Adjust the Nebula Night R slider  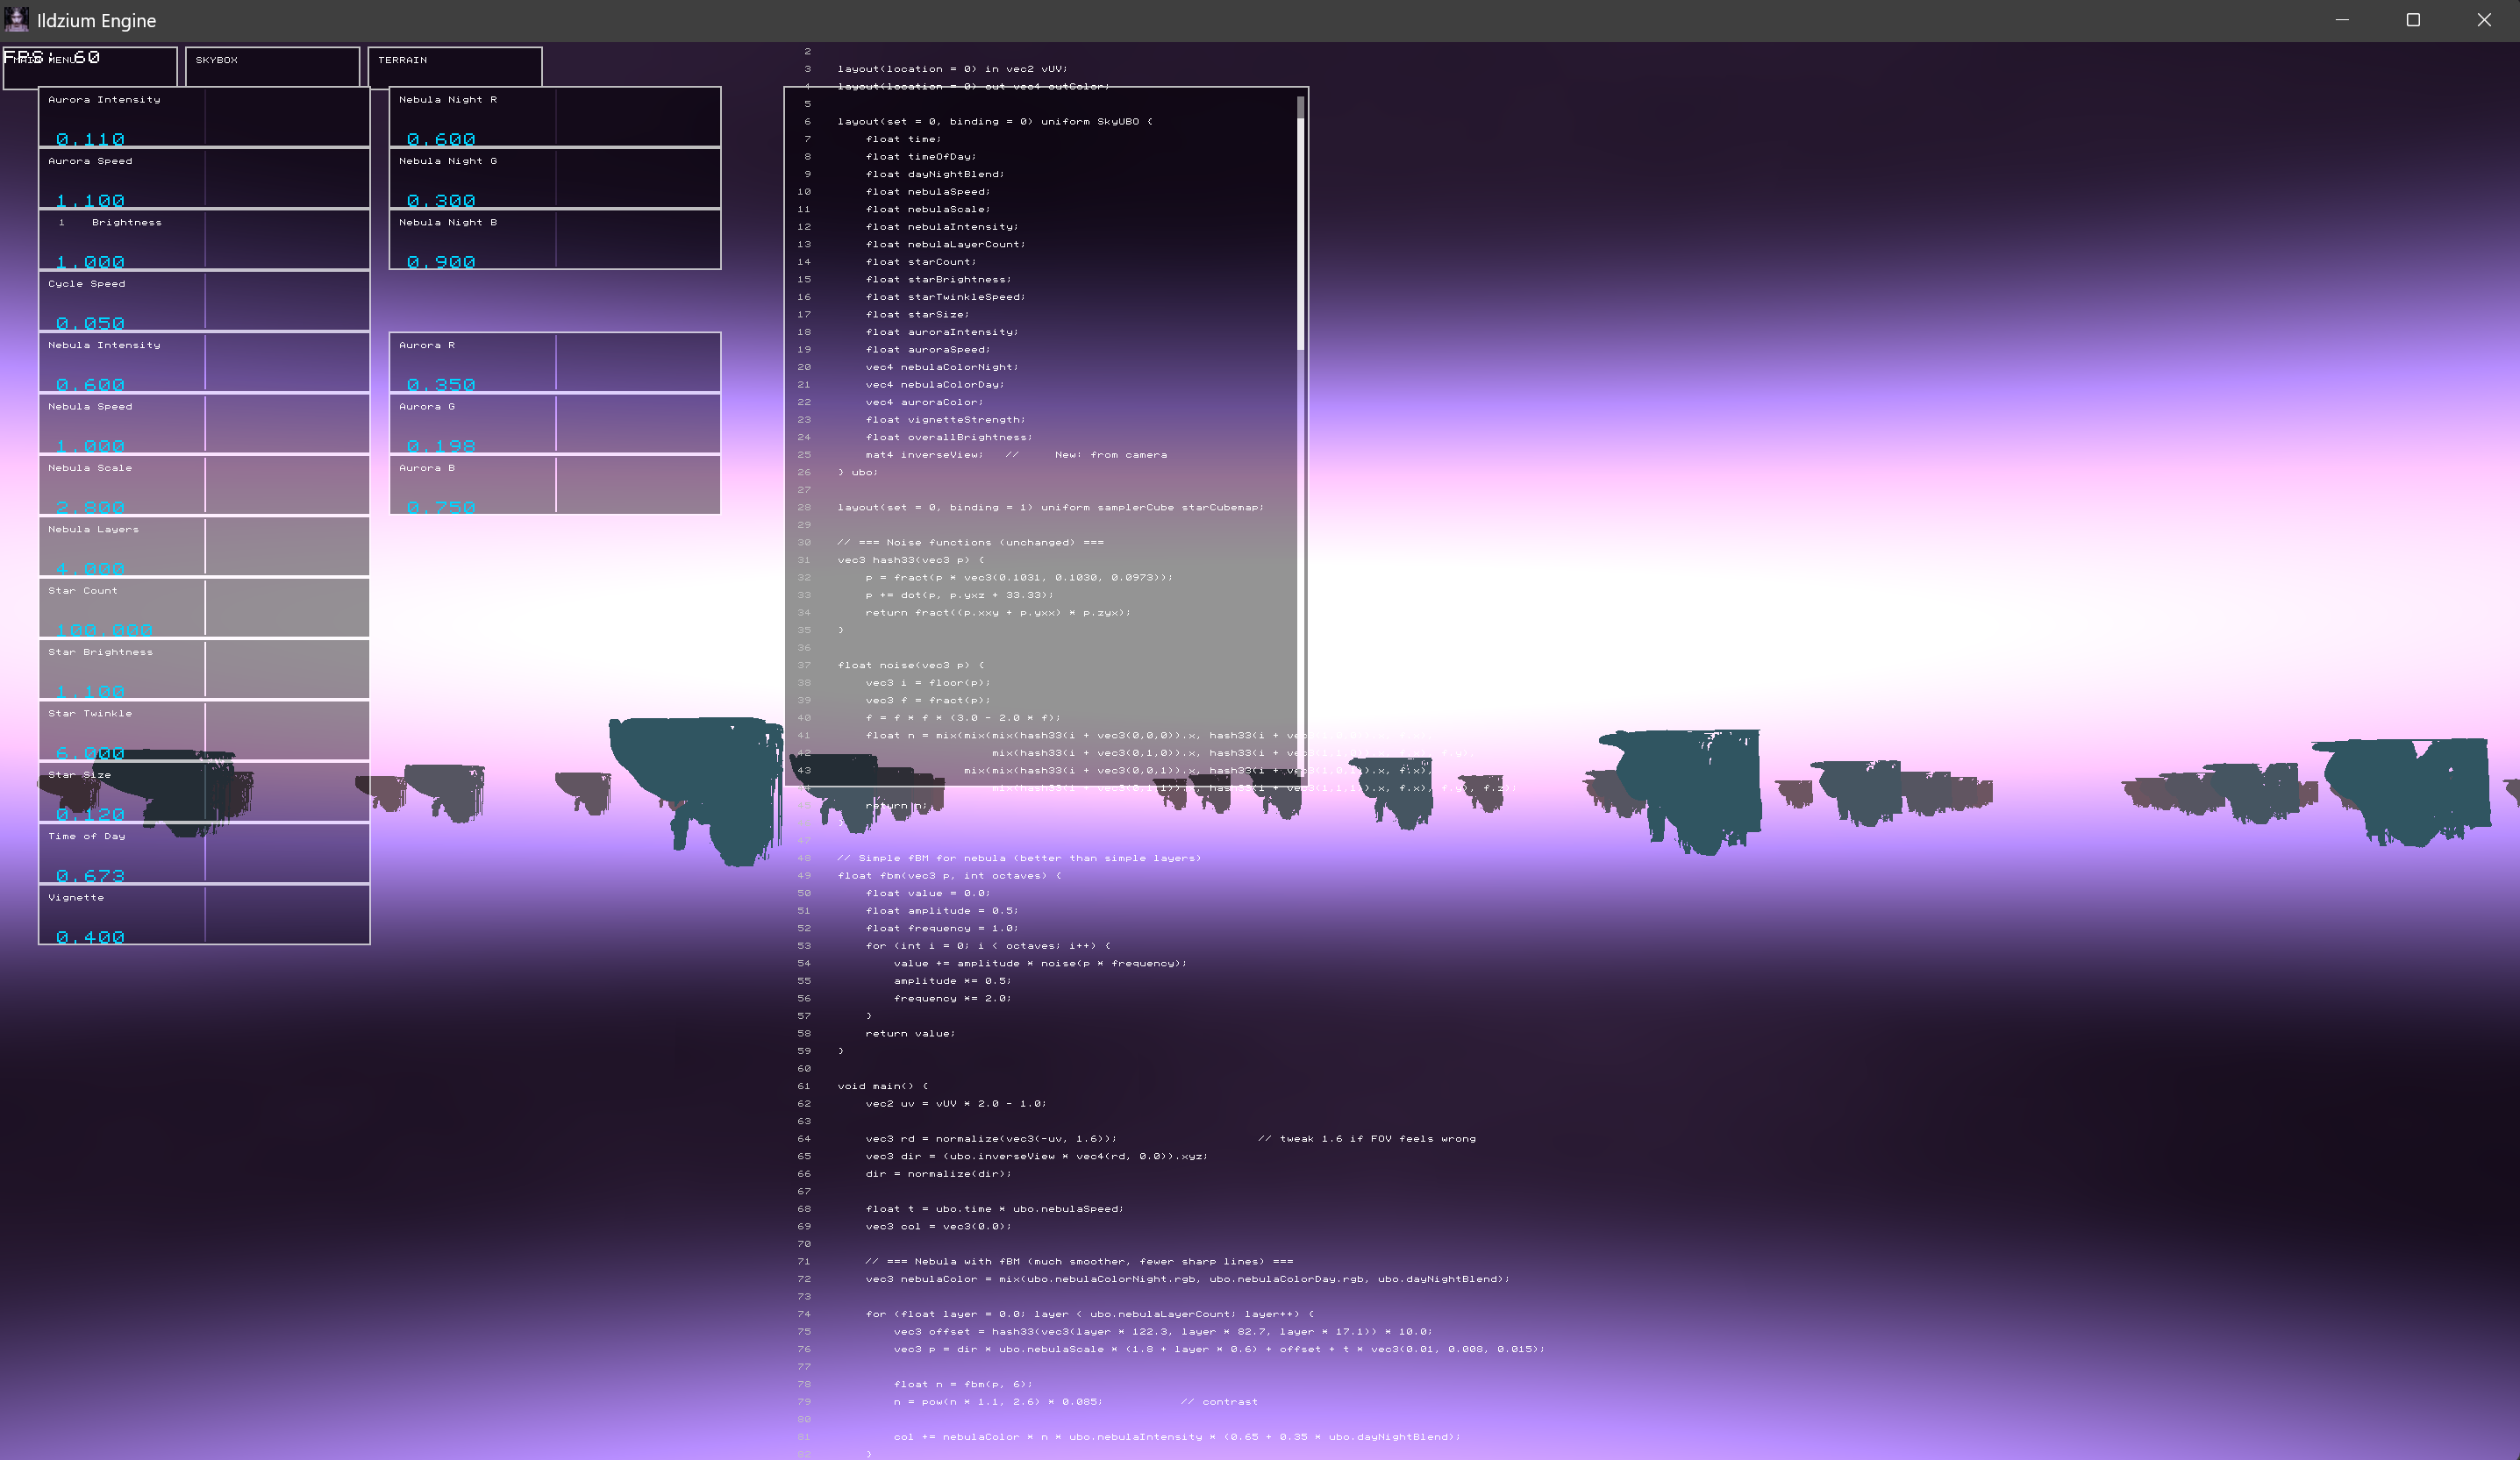(555, 118)
